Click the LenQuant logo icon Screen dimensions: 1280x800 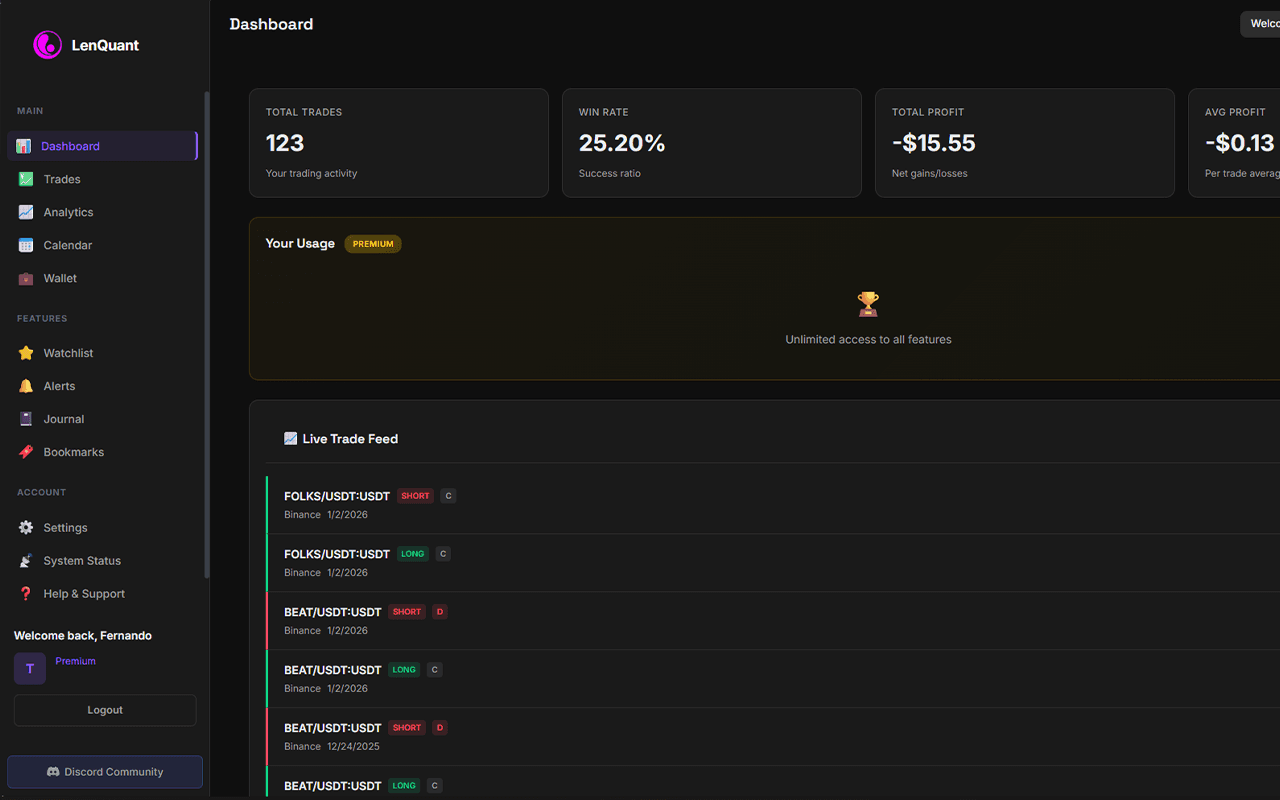point(46,44)
